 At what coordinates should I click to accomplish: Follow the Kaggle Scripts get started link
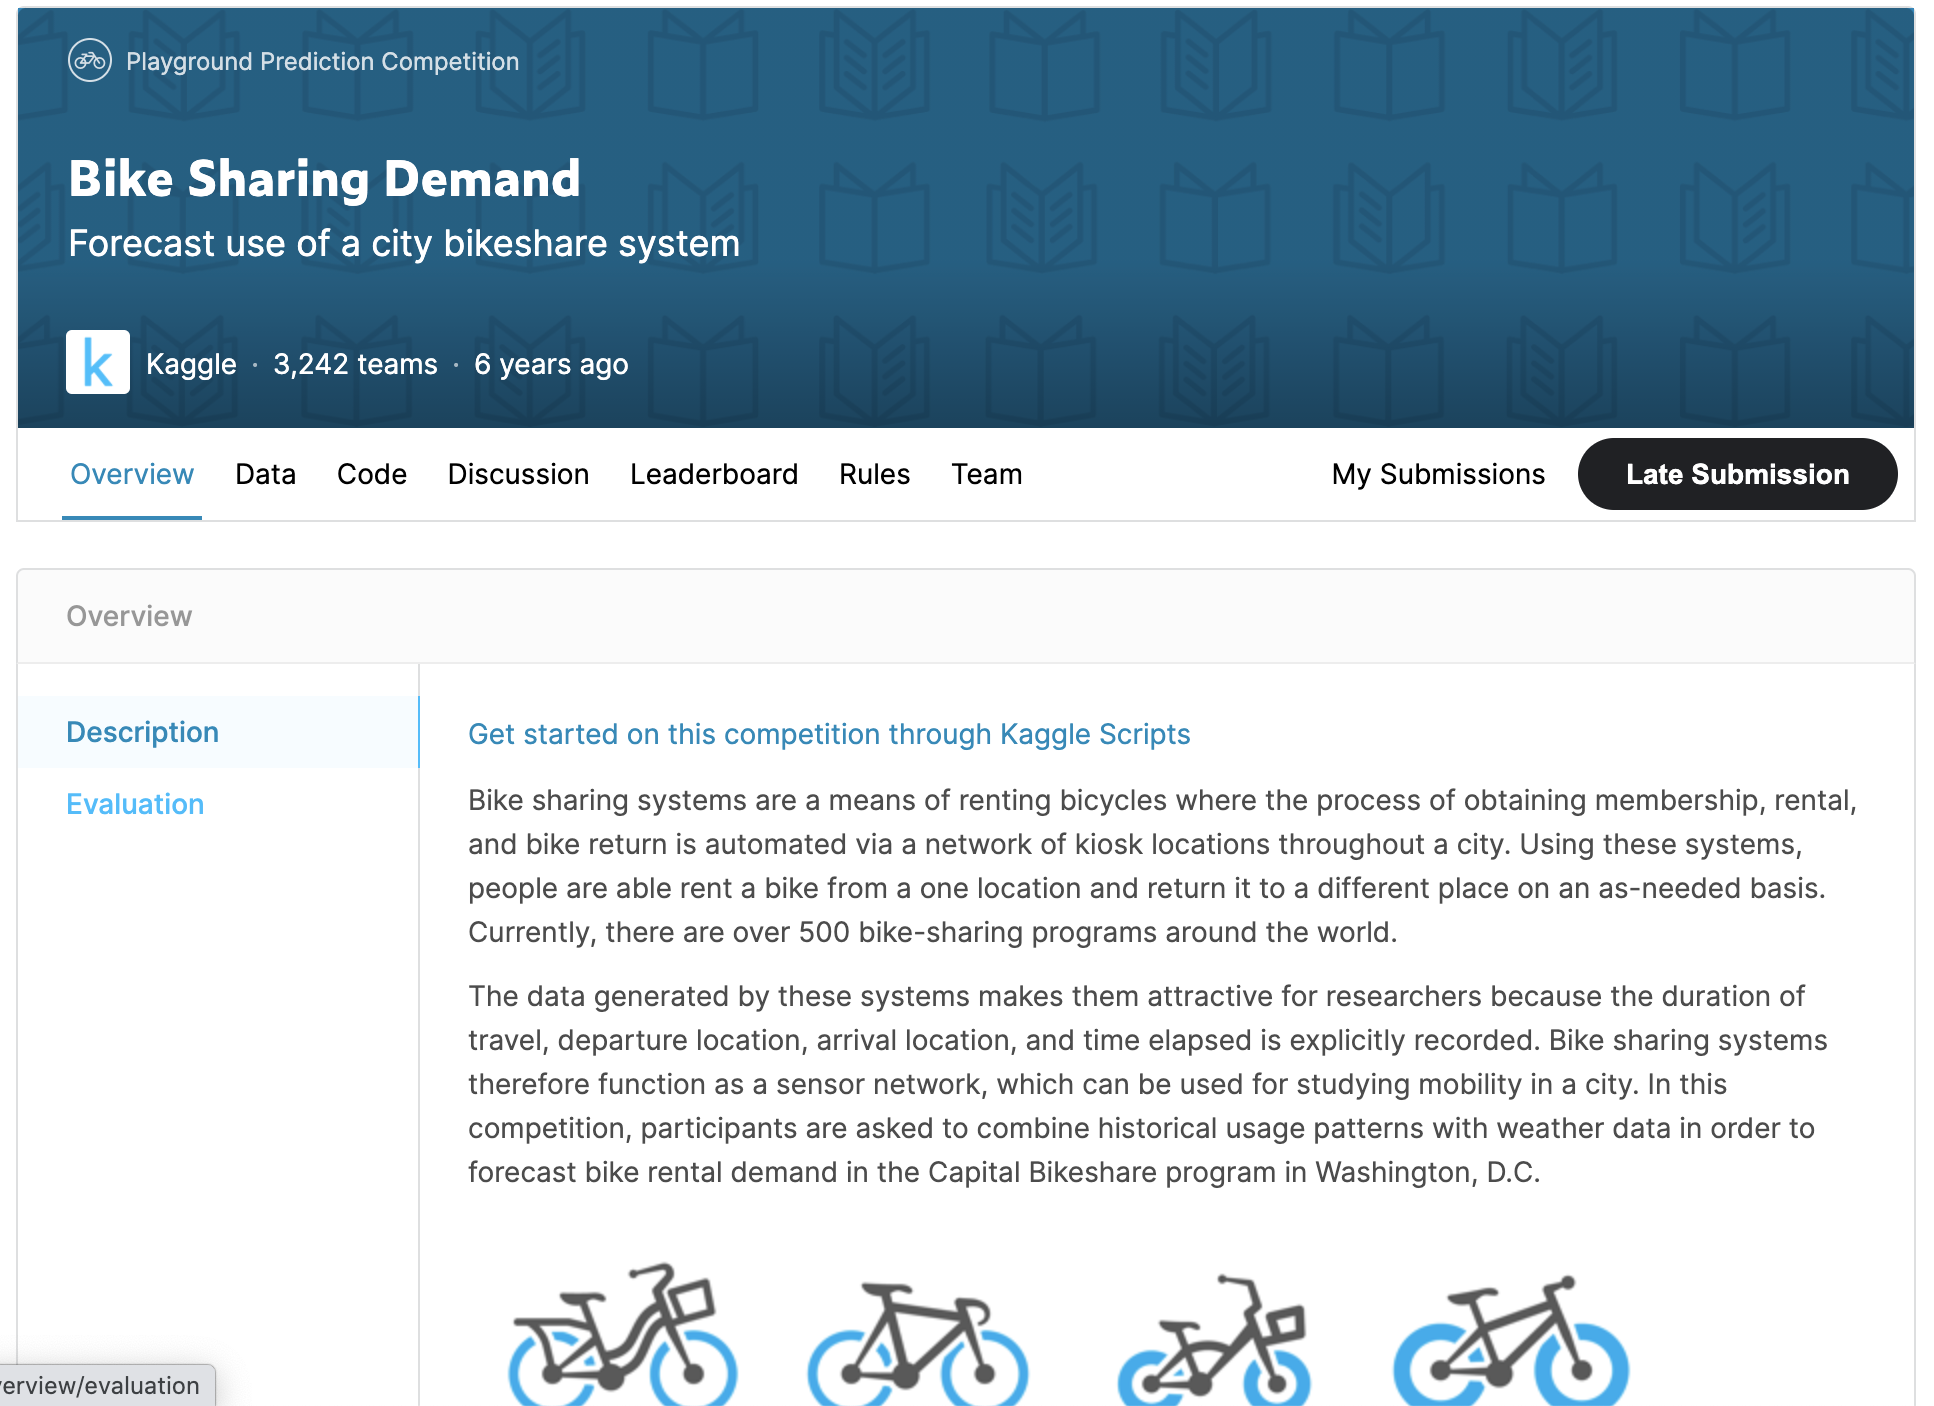(x=829, y=734)
